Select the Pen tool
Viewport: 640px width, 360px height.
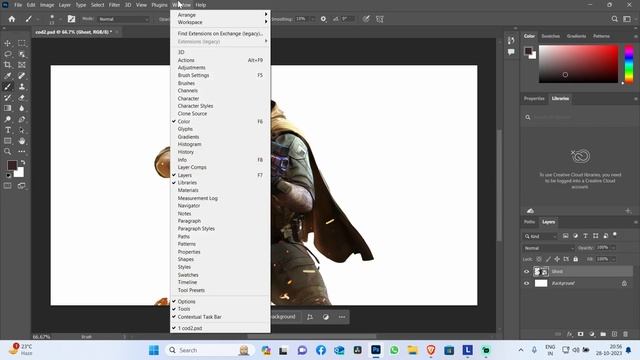[22, 119]
